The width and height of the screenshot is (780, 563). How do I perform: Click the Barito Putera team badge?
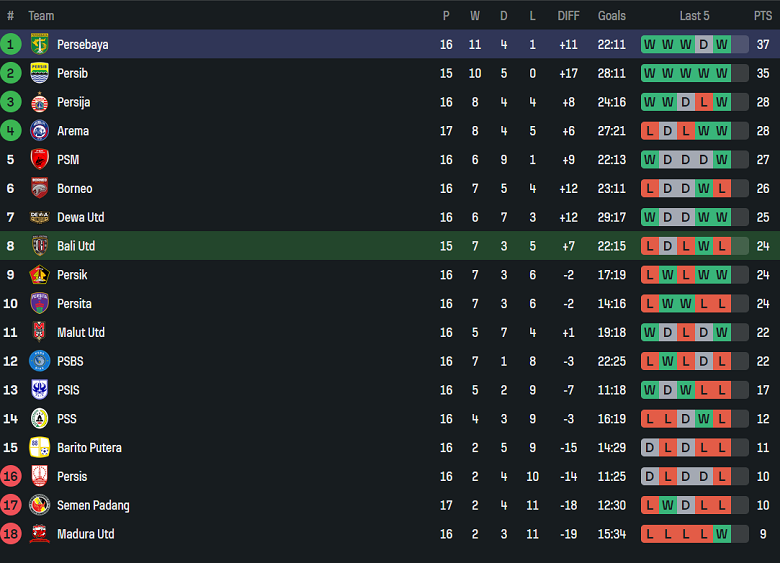click(40, 447)
